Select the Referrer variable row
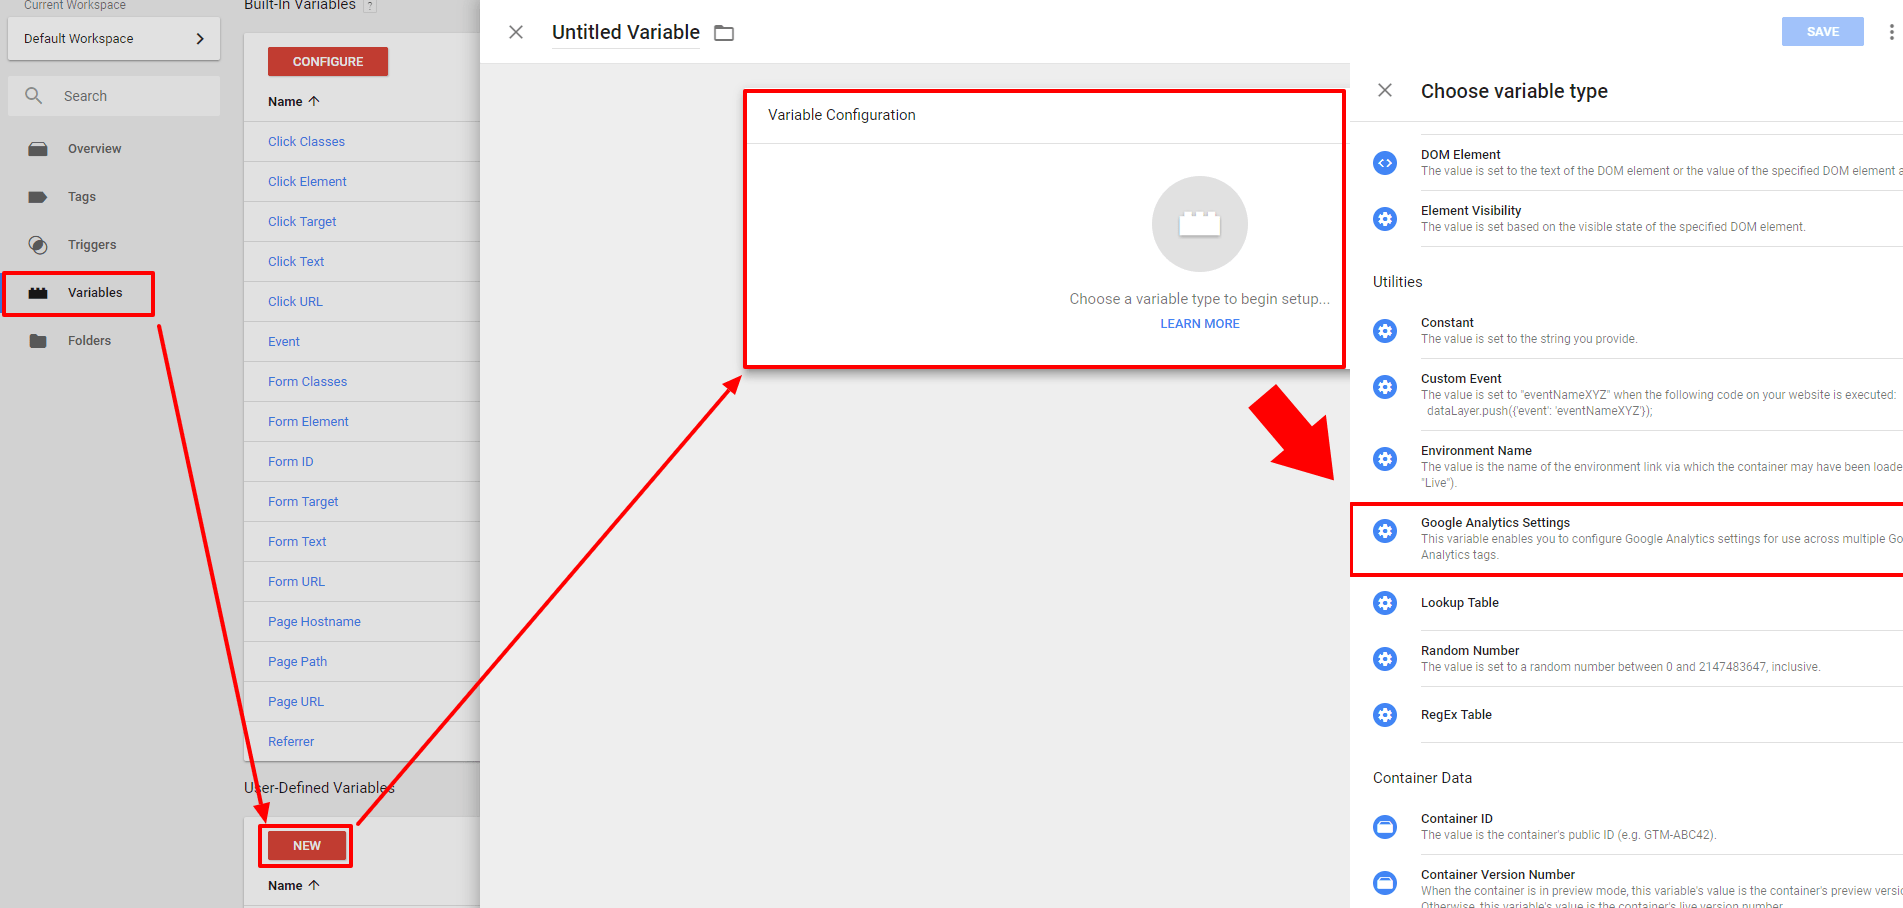 click(362, 742)
